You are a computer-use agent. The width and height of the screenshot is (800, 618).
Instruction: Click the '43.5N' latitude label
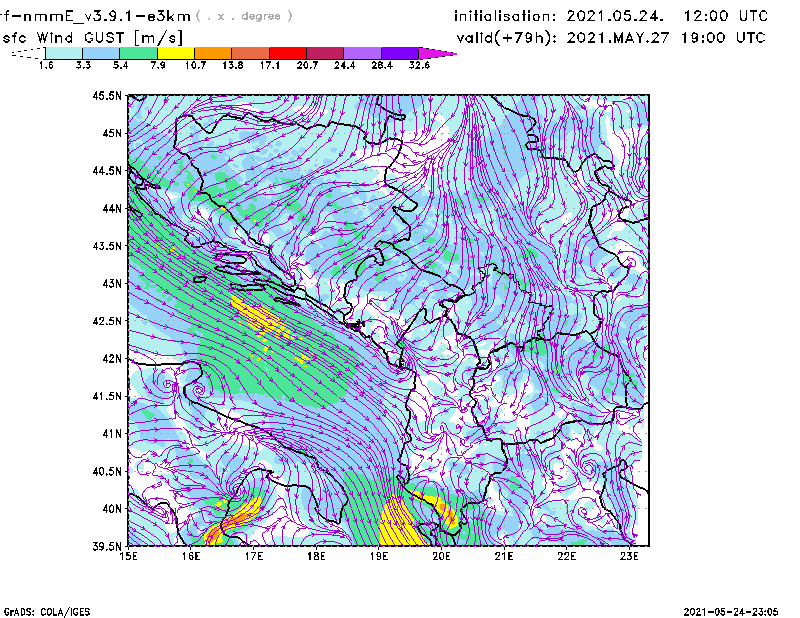coord(108,246)
